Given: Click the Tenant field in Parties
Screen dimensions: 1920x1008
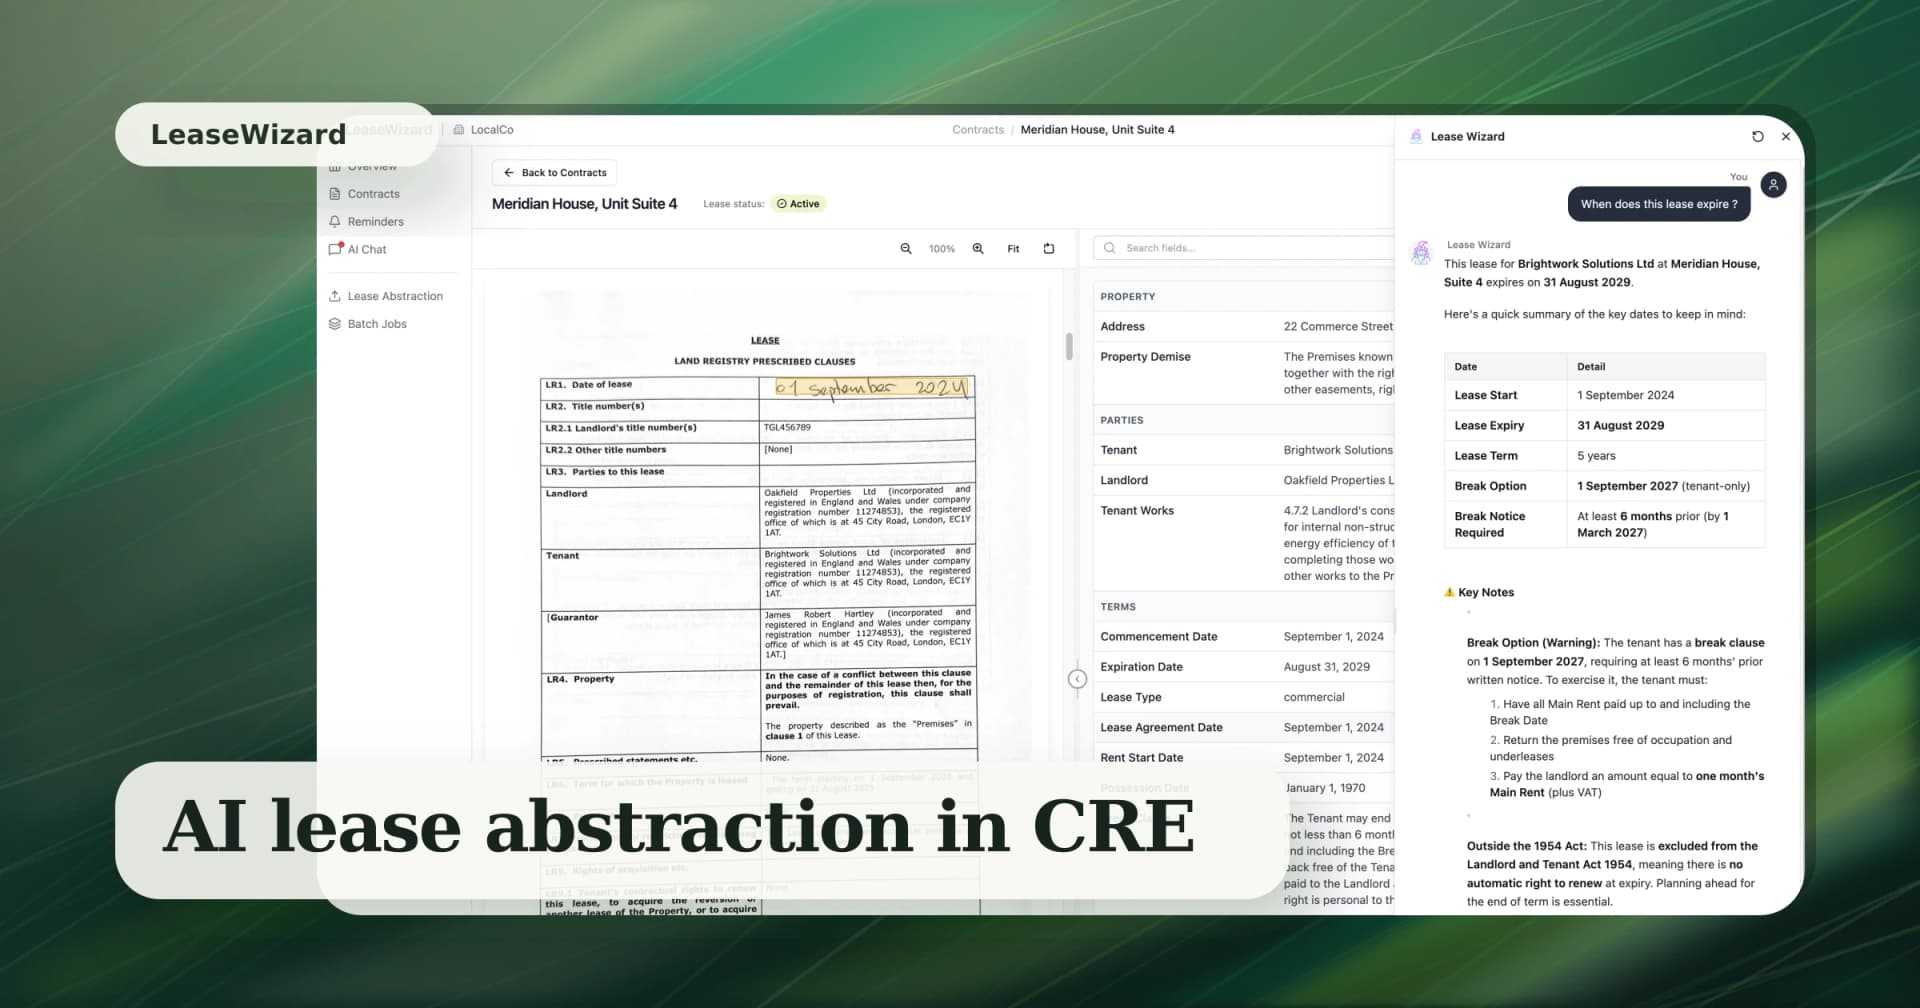Looking at the screenshot, I should tap(1244, 450).
